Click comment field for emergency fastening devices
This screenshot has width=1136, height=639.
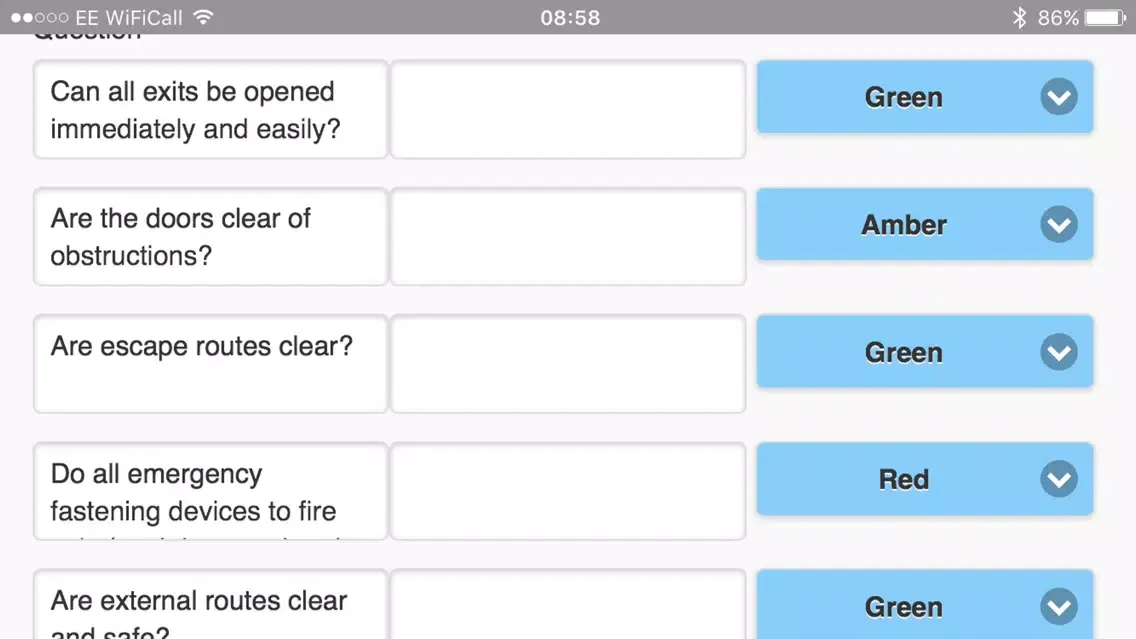coord(567,491)
